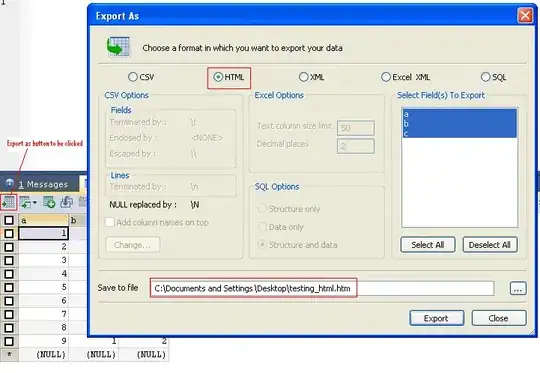Click the Select All button
This screenshot has height=373, width=540.
428,245
